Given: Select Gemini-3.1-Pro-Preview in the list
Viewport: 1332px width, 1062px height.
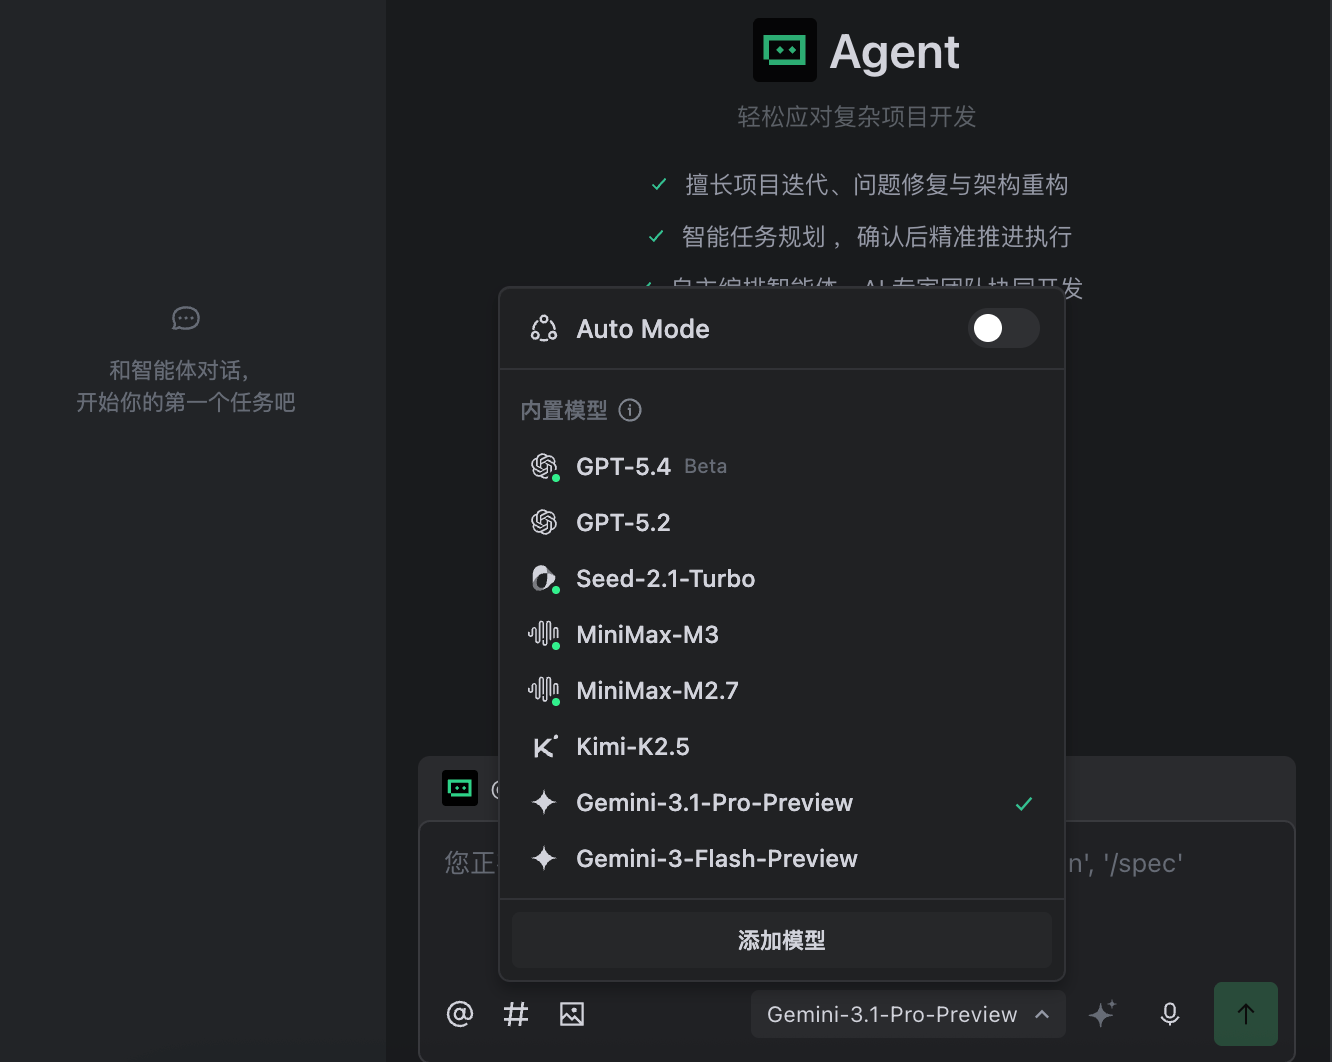Looking at the screenshot, I should 782,802.
